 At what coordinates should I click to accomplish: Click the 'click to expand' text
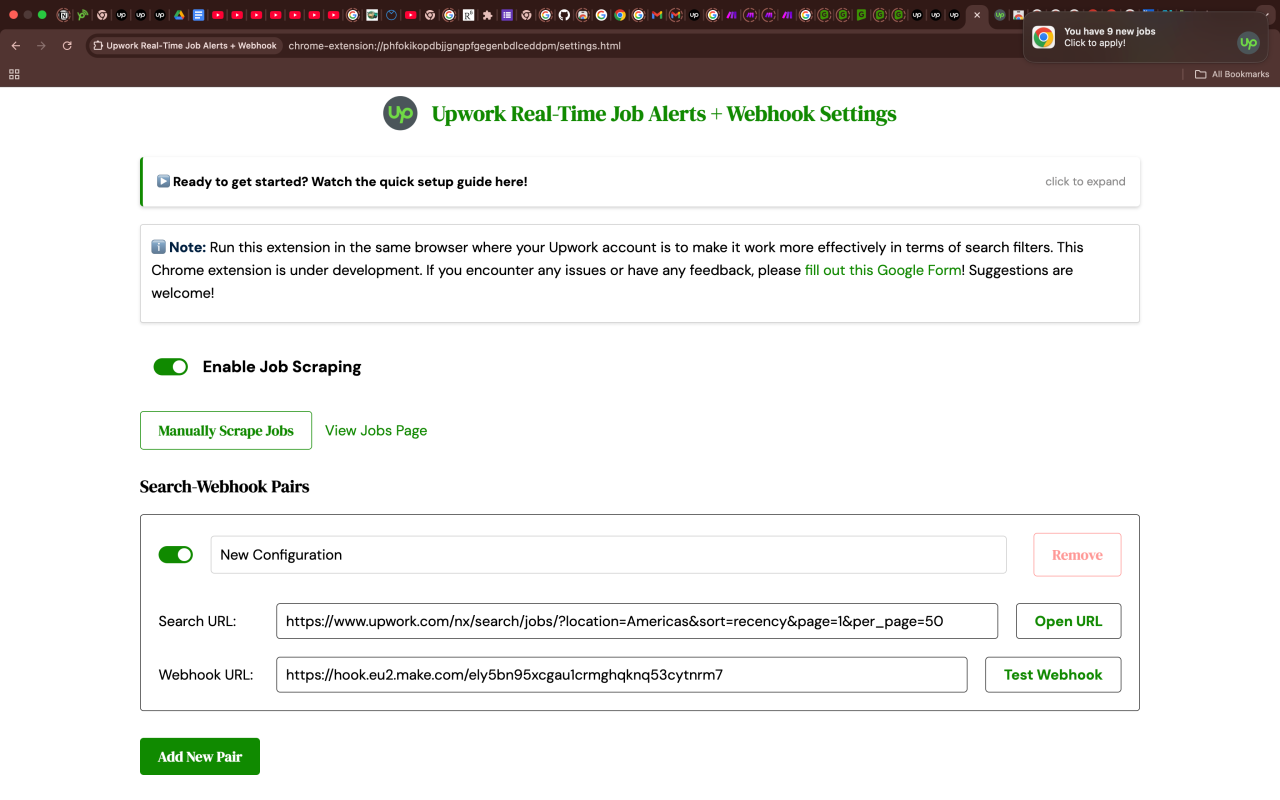point(1085,182)
